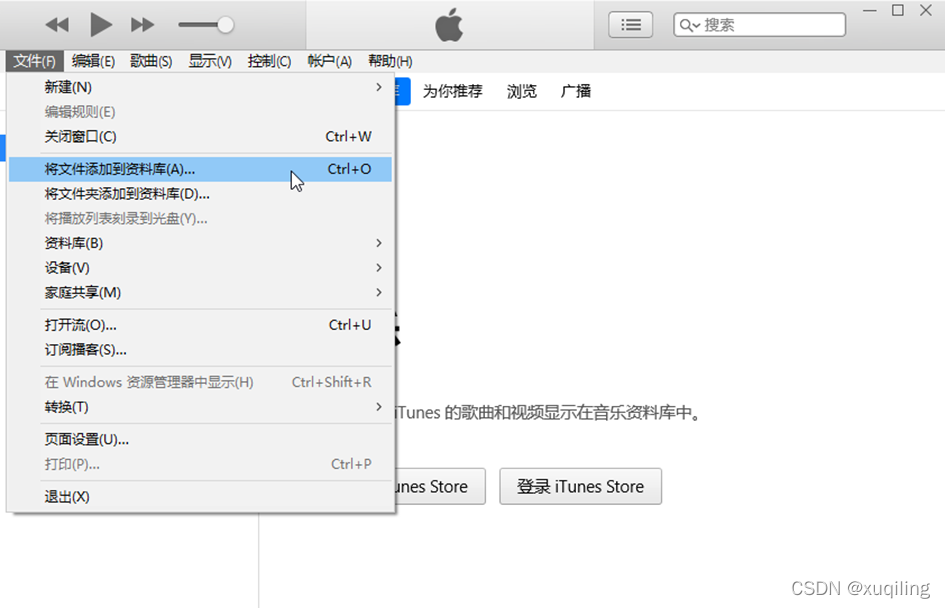The image size is (945, 608).
Task: Click the Apple logo in the display
Action: tap(449, 25)
